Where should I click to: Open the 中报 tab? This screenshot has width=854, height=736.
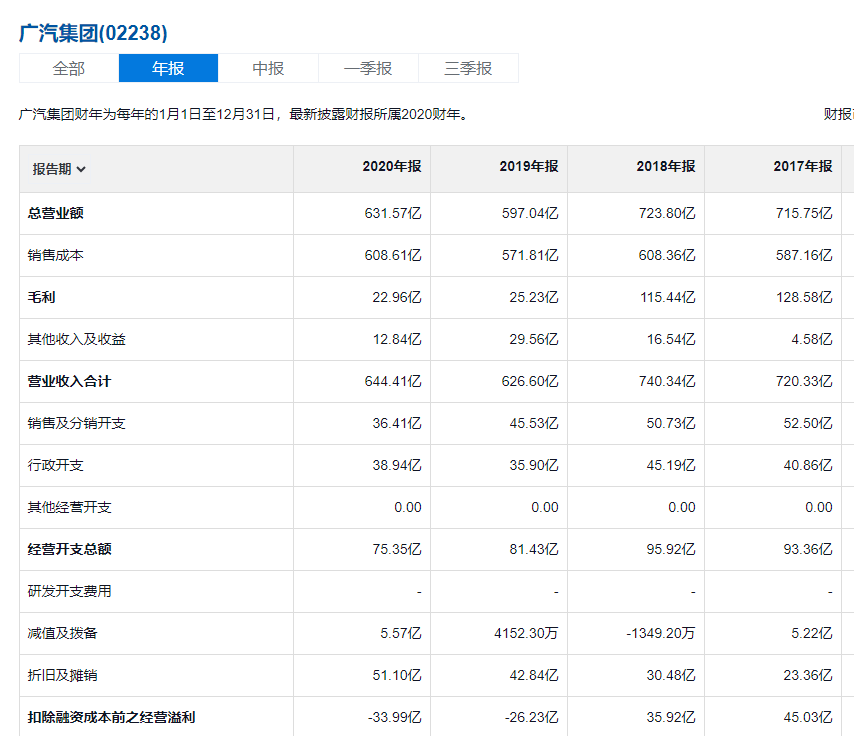tap(268, 68)
